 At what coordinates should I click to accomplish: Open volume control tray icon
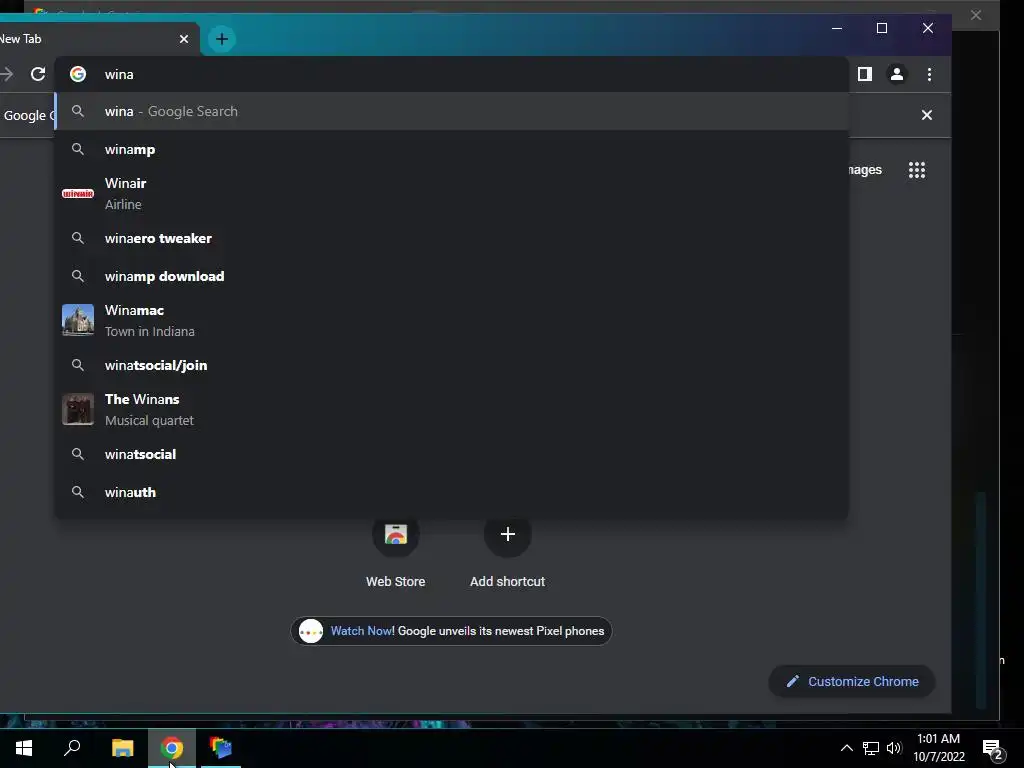pyautogui.click(x=894, y=748)
